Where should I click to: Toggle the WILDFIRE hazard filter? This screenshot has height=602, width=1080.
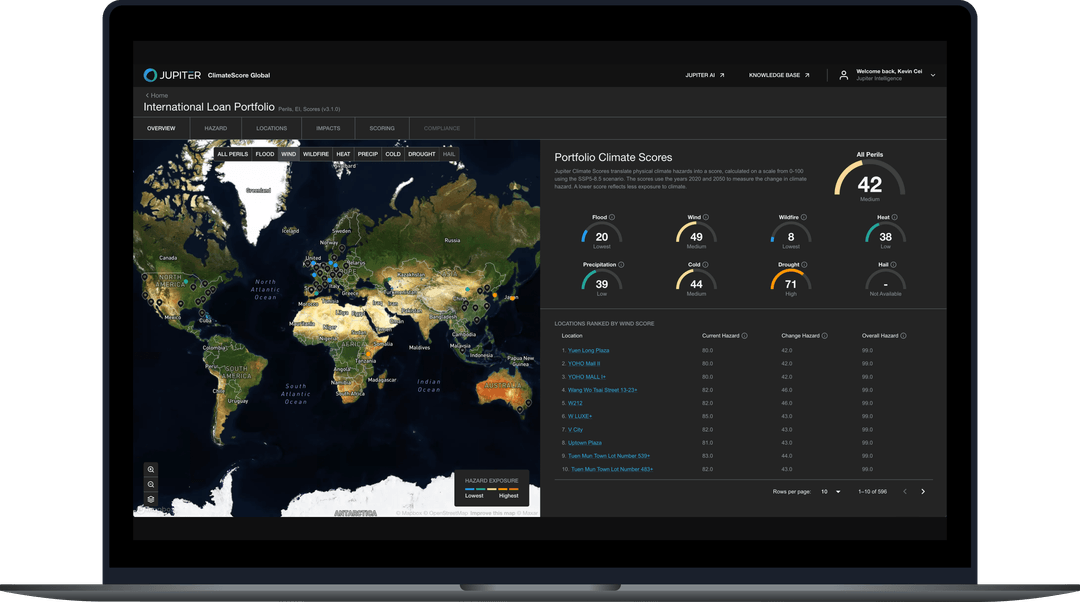315,154
